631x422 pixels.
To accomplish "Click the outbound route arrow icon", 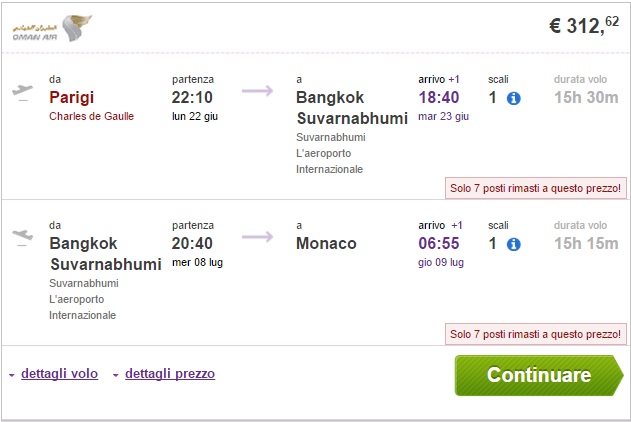I will point(257,91).
